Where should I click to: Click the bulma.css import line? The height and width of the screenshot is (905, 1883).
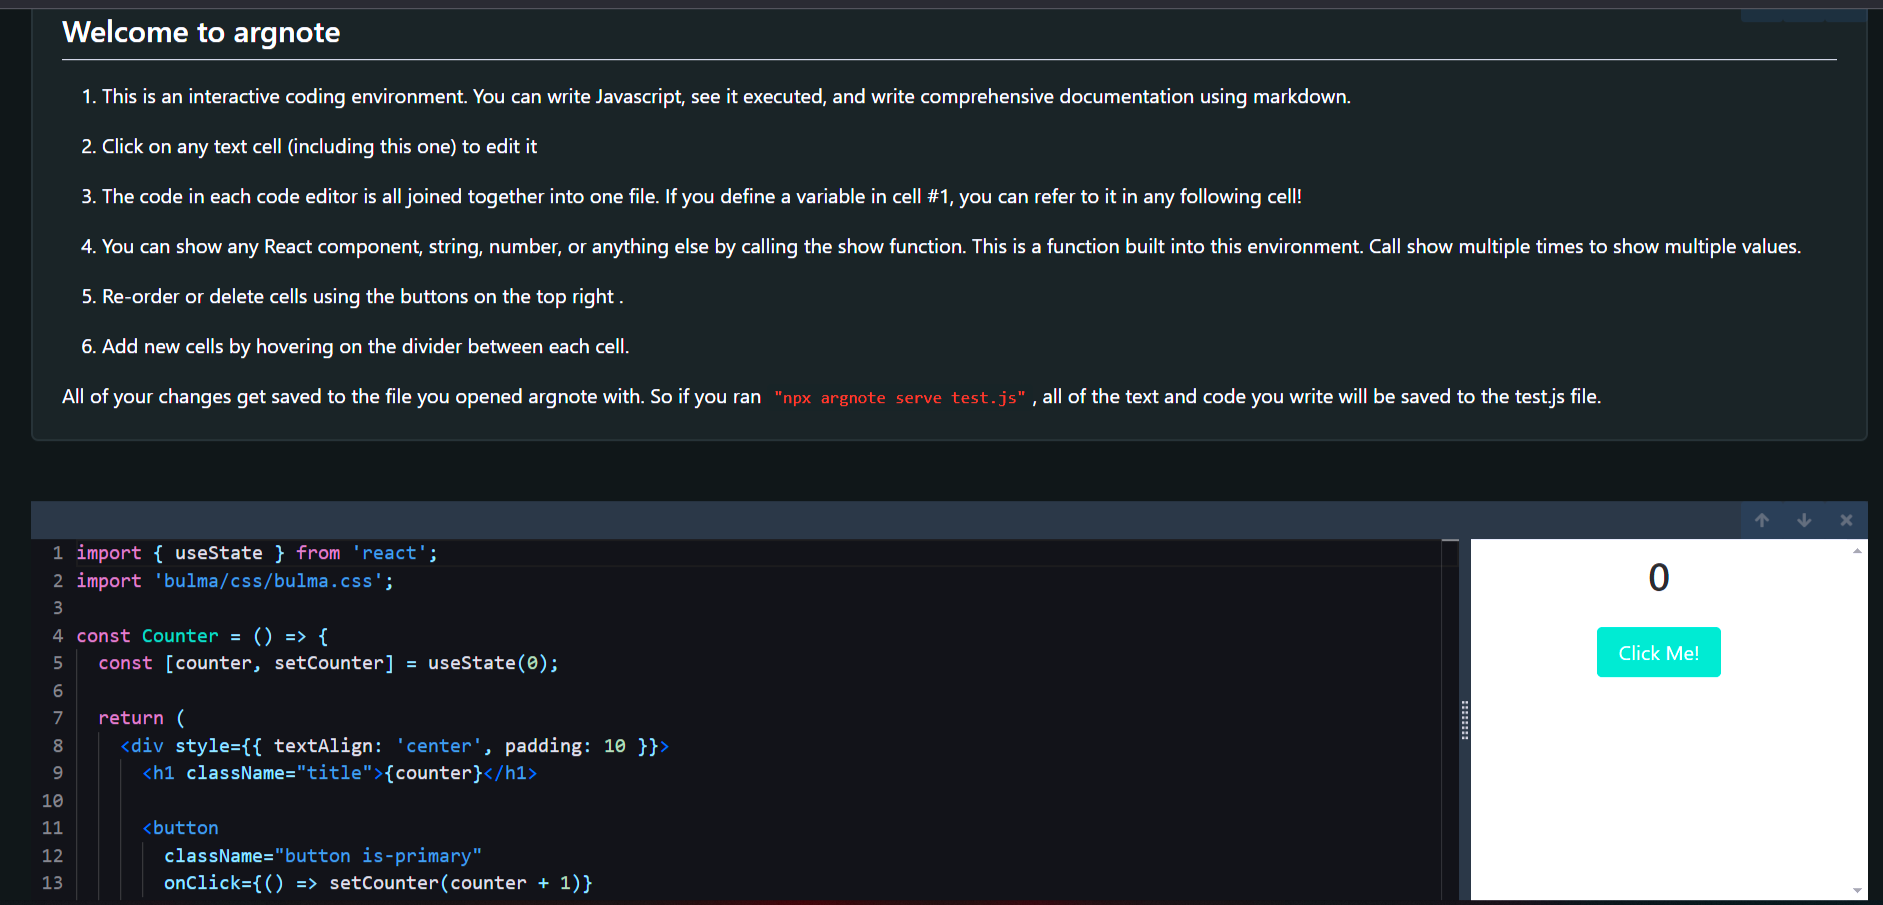coord(235,581)
